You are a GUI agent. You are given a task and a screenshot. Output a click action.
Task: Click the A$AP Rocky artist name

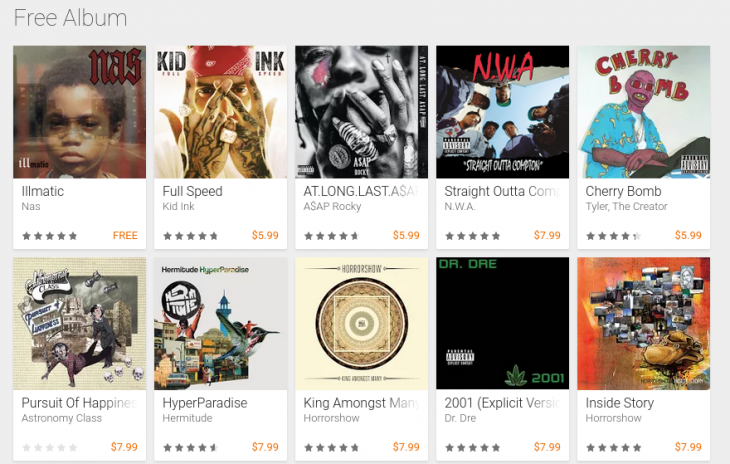pos(332,206)
